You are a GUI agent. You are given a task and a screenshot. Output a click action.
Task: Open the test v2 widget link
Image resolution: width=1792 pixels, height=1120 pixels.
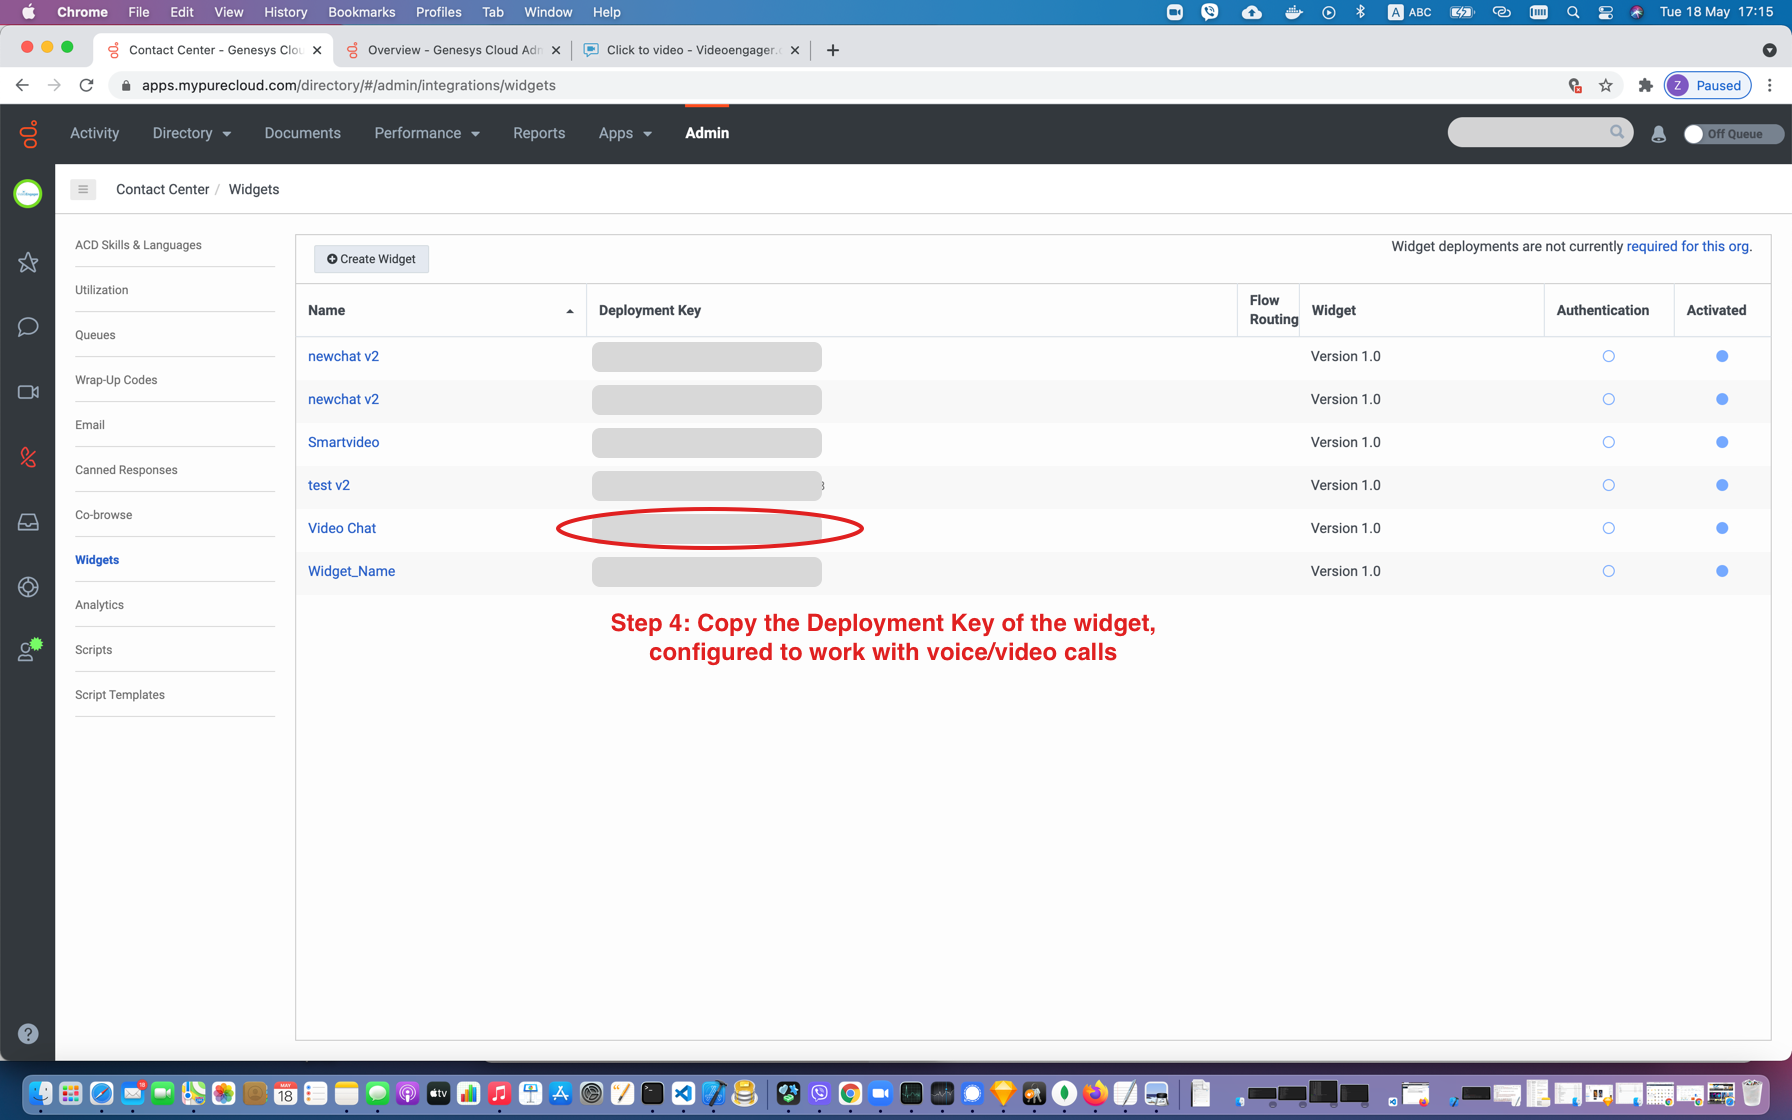329,485
